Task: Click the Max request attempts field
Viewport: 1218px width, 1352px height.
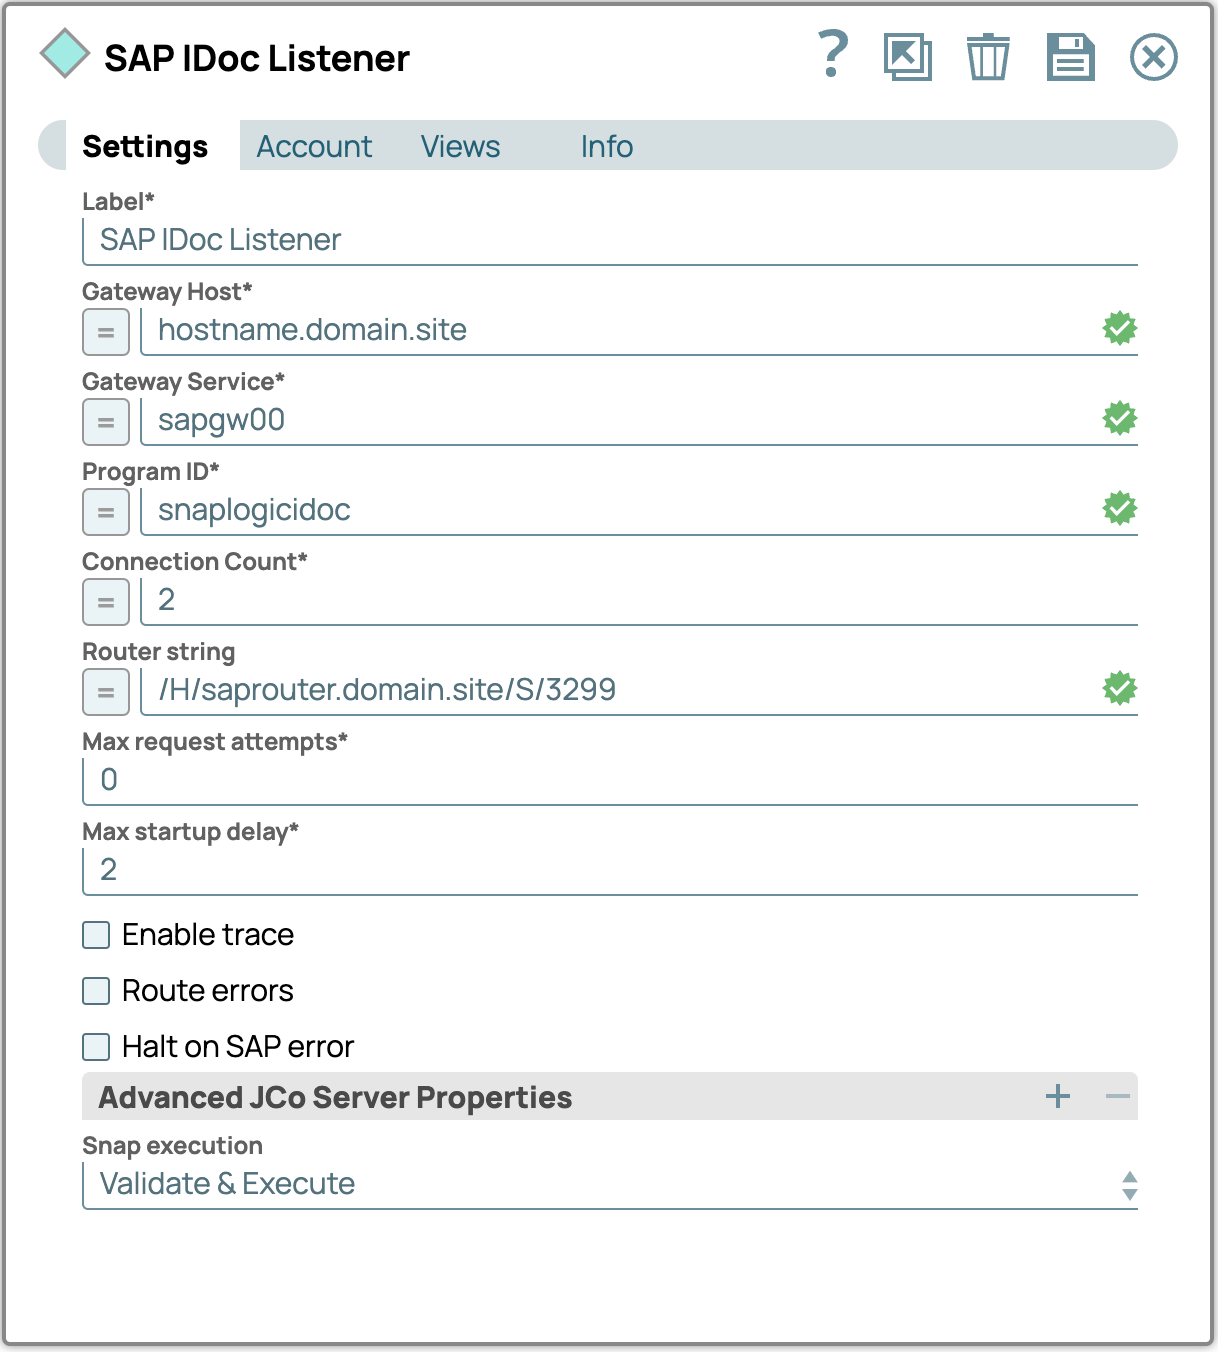Action: [609, 780]
